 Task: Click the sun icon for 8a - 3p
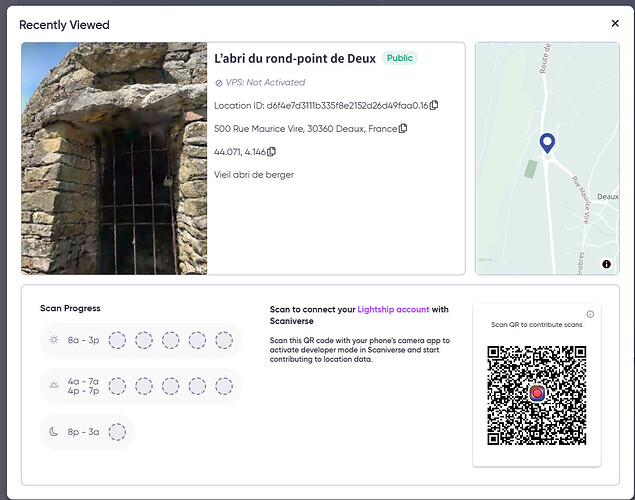pos(54,340)
